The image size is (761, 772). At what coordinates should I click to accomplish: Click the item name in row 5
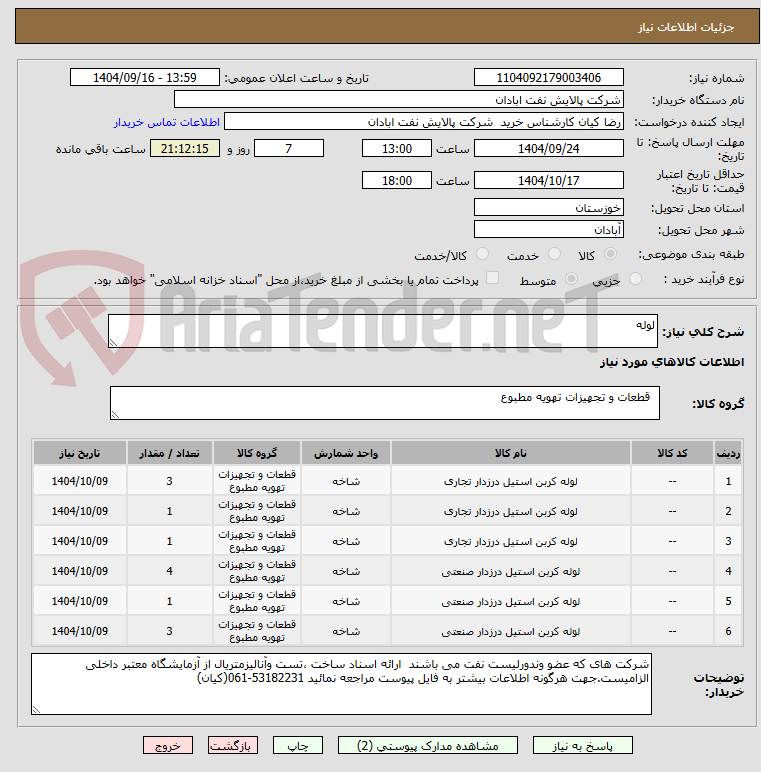pos(510,602)
